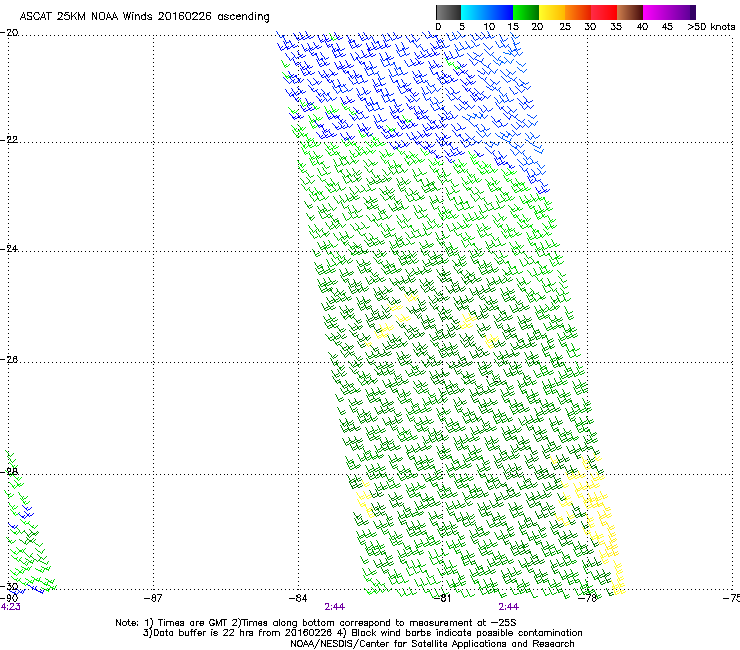Click the -78 longitude axis label

click(588, 598)
